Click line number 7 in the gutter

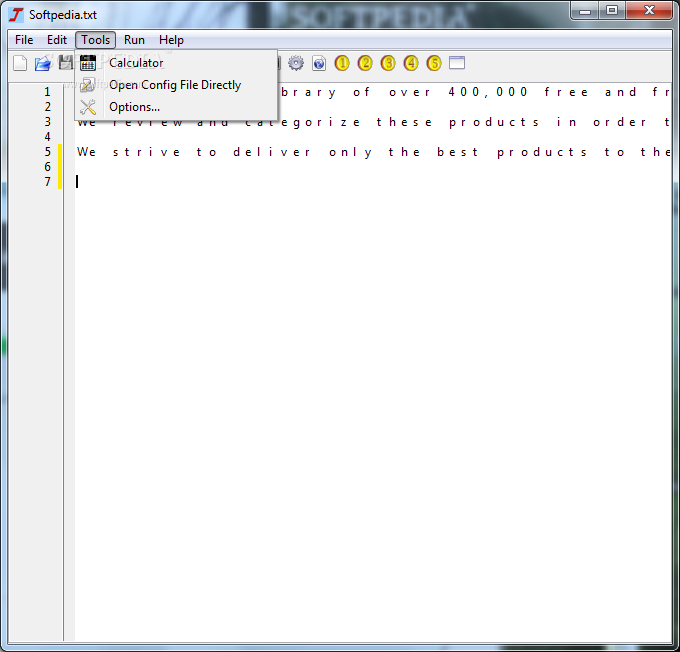click(x=47, y=182)
